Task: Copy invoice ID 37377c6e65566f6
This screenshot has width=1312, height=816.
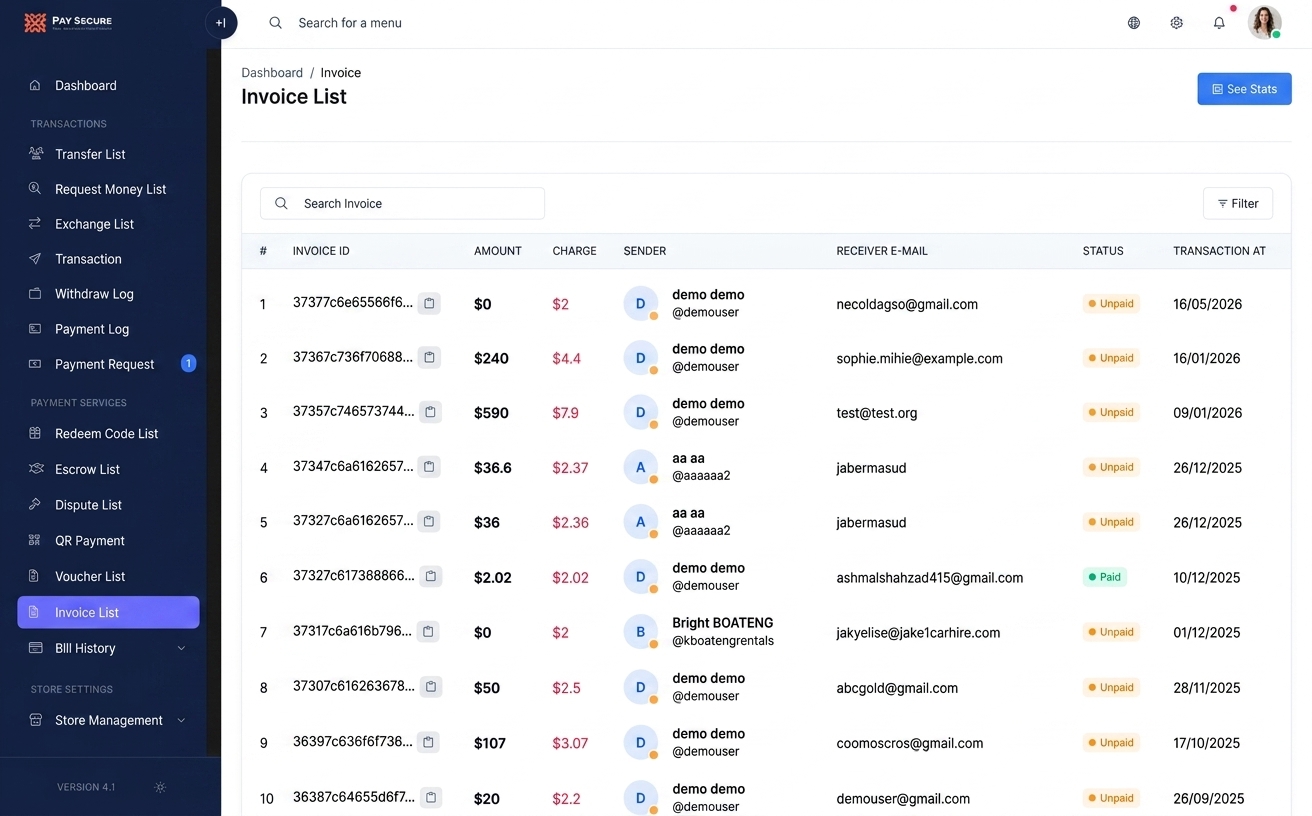Action: click(x=429, y=303)
